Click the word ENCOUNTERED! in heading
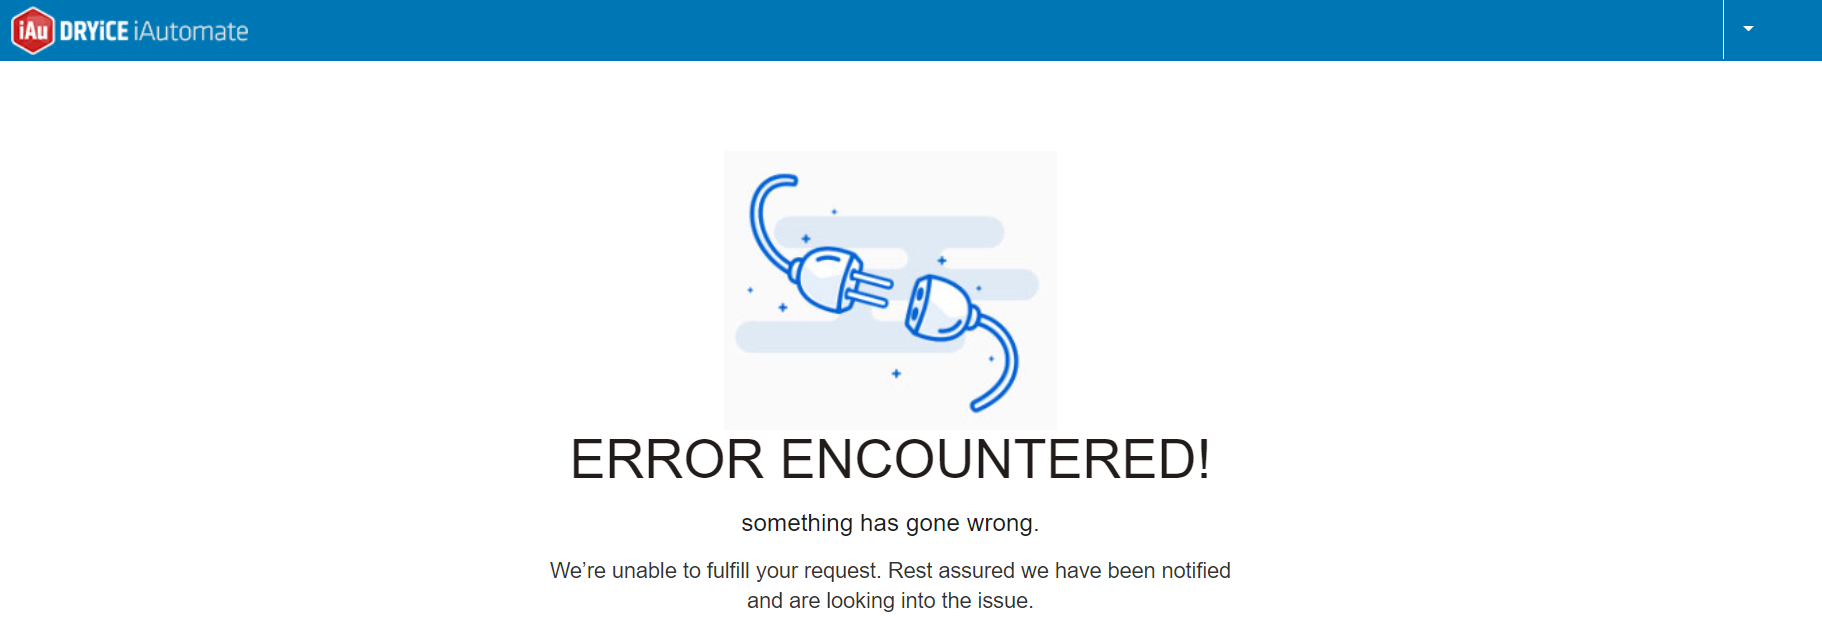The image size is (1822, 638). click(995, 459)
